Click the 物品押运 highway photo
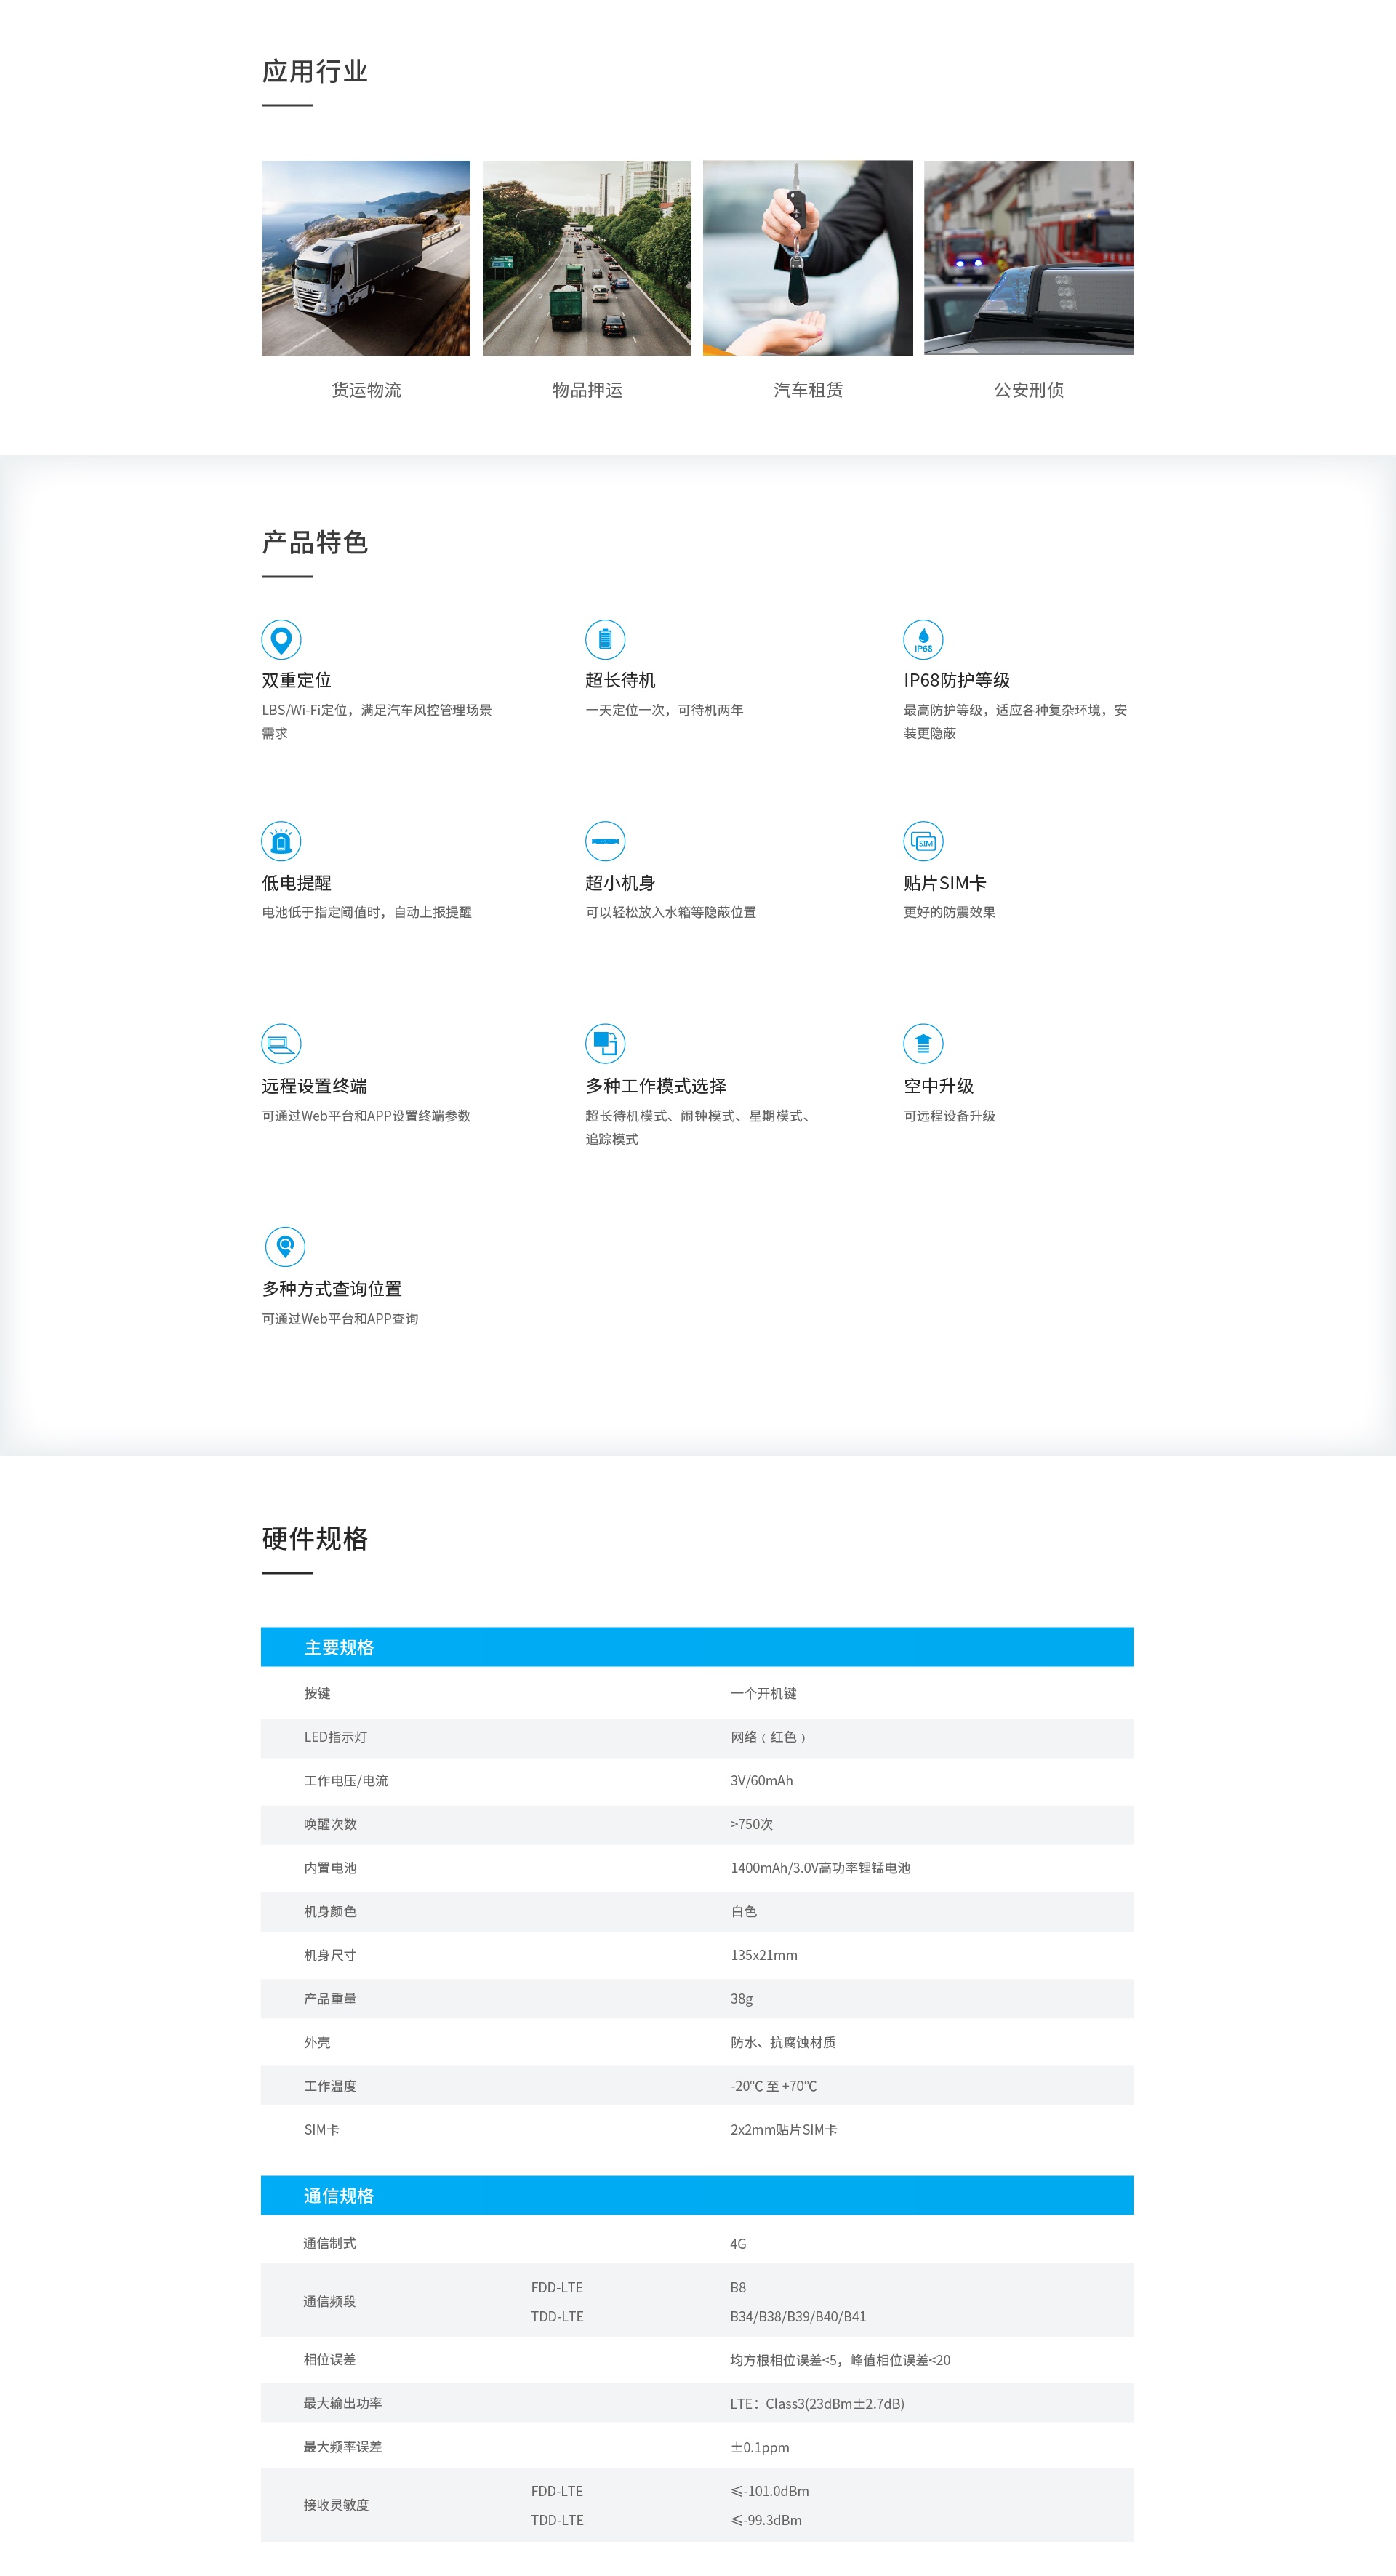The height and width of the screenshot is (2576, 1396). coord(586,260)
